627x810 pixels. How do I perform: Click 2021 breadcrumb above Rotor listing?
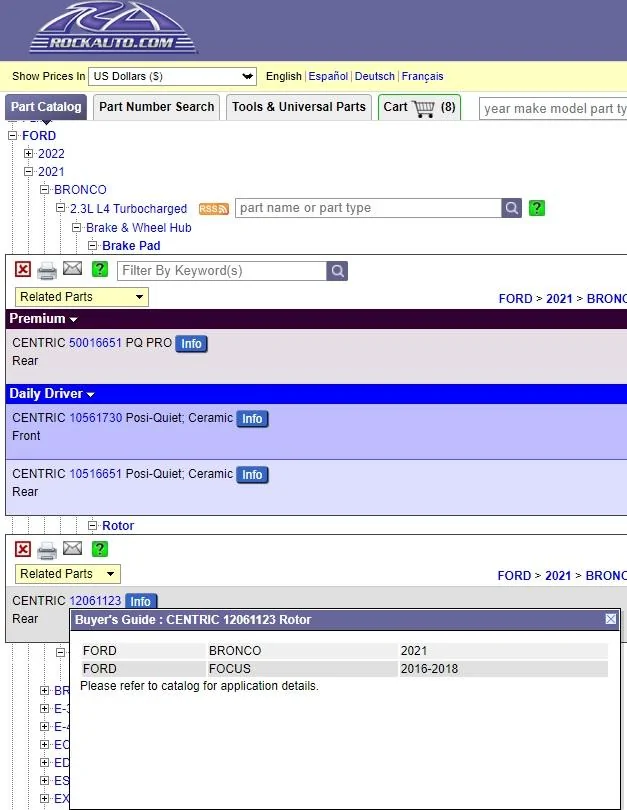tap(558, 575)
